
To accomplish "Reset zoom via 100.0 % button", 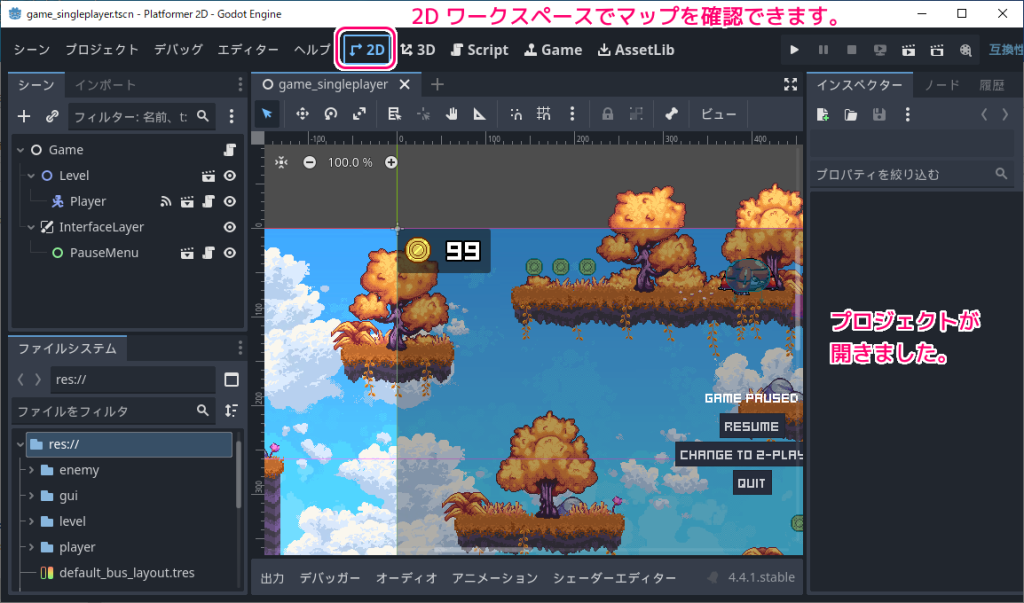I will pos(350,162).
